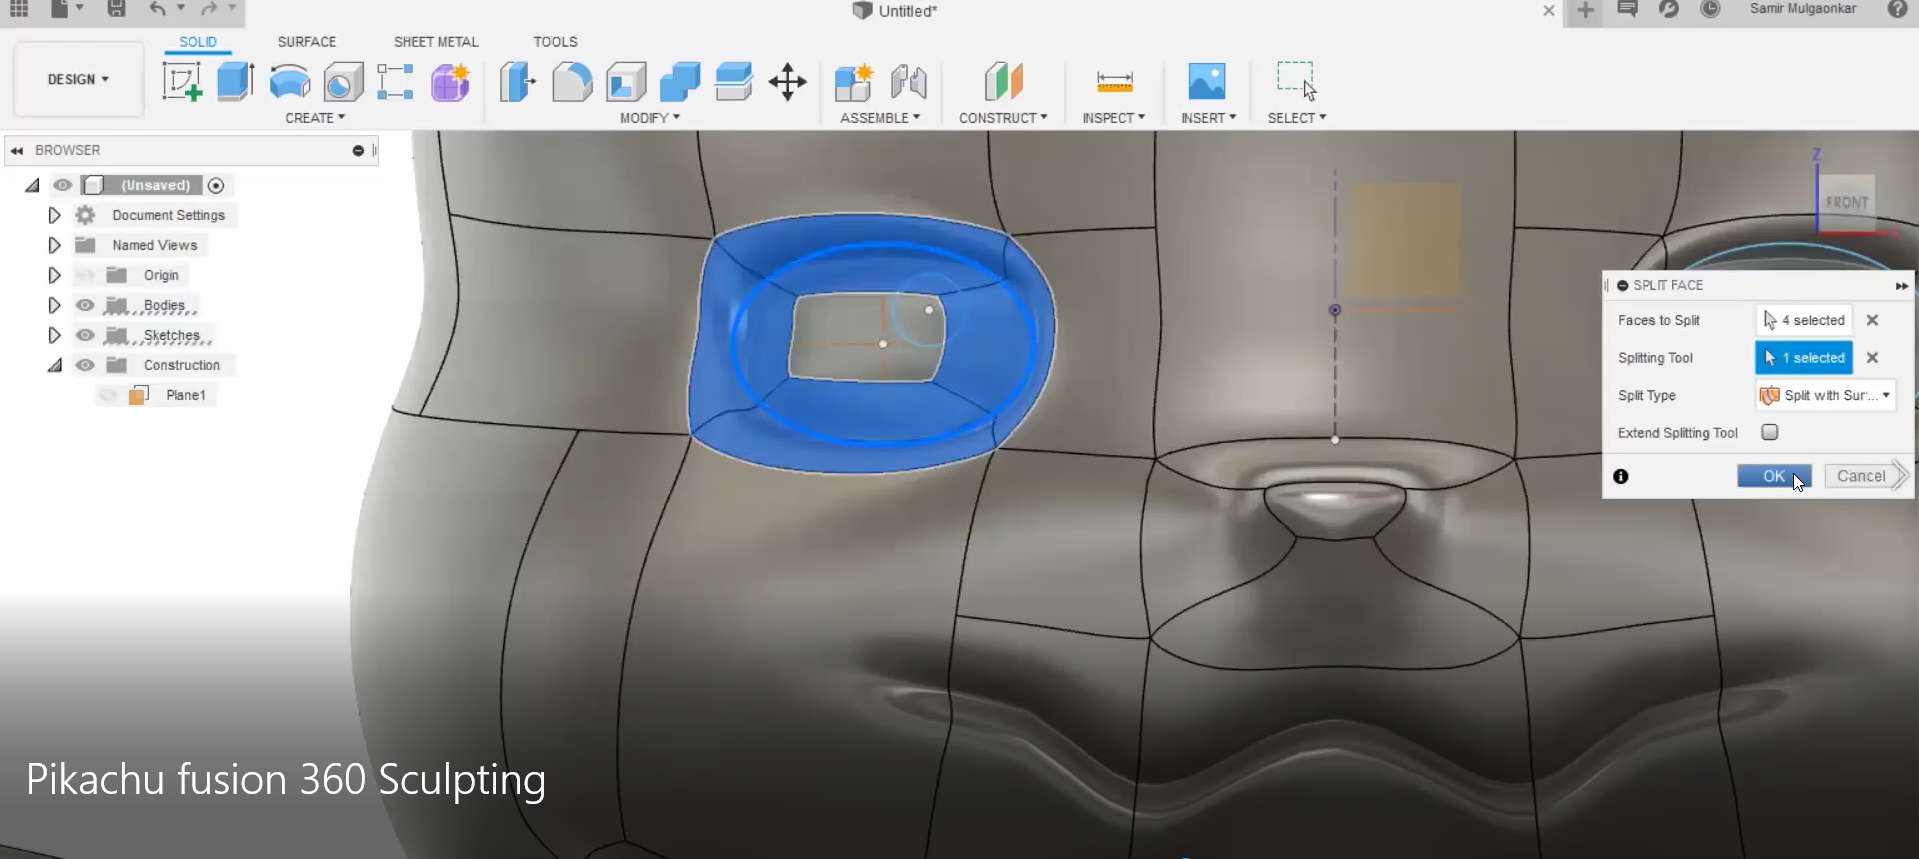This screenshot has width=1919, height=859.
Task: Open the Create Form tool
Action: [x=451, y=82]
